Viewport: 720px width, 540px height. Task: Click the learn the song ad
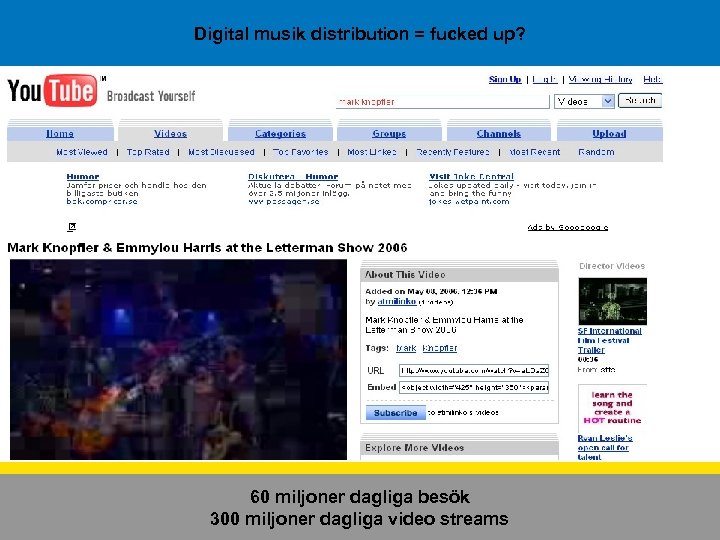coord(612,408)
